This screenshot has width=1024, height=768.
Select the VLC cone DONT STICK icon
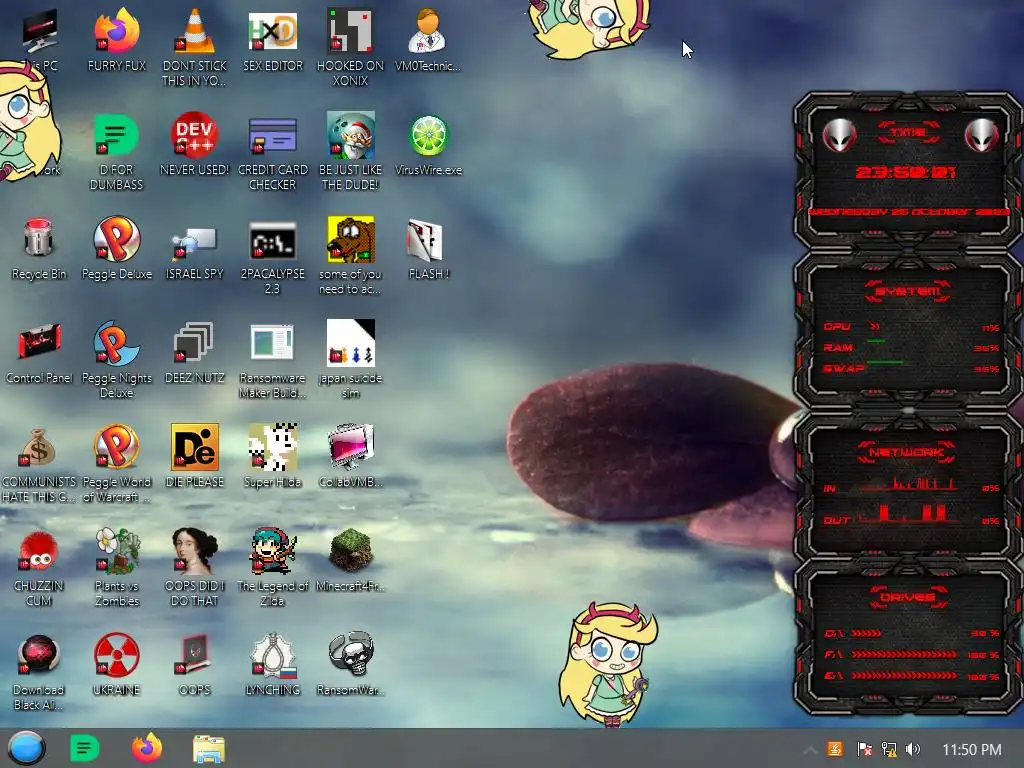click(195, 31)
